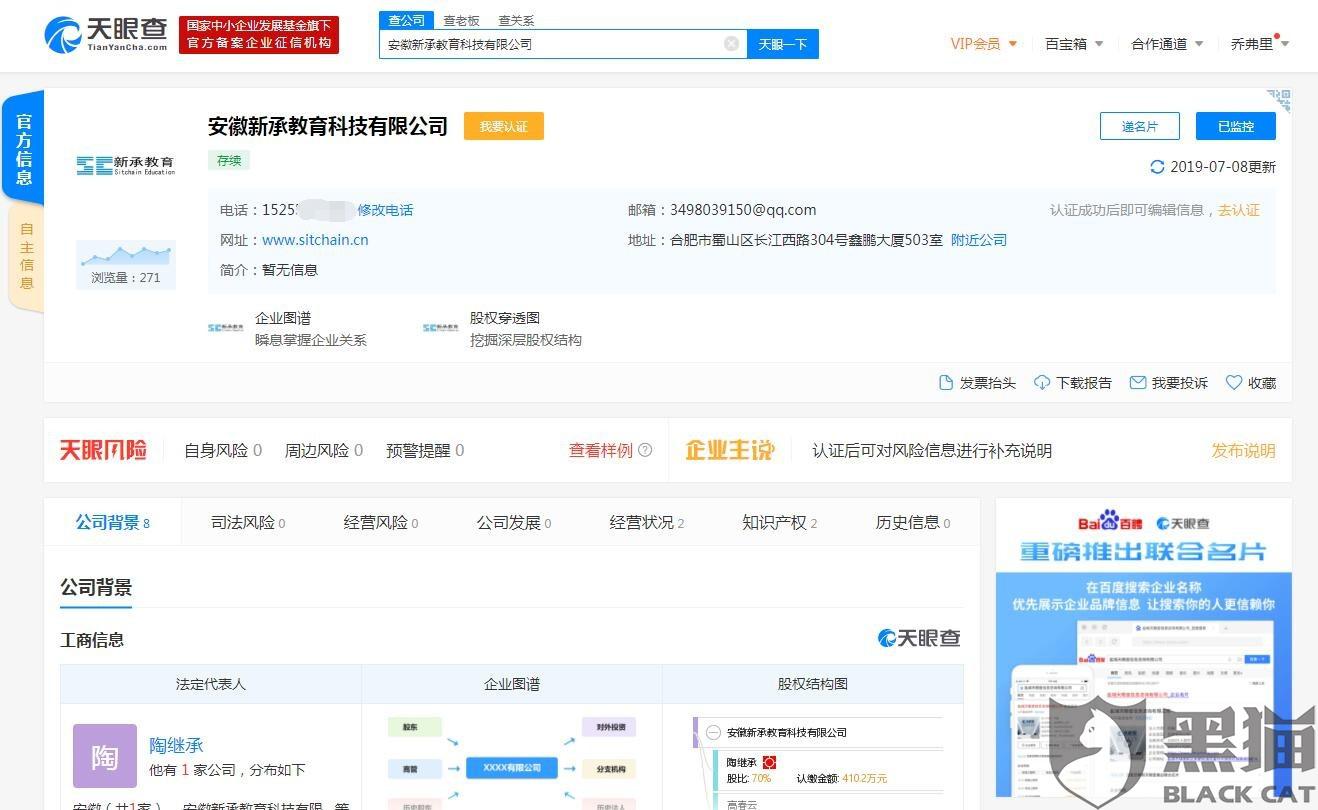Switch to the 公司背景 tab
The width and height of the screenshot is (1318, 810).
(x=112, y=522)
